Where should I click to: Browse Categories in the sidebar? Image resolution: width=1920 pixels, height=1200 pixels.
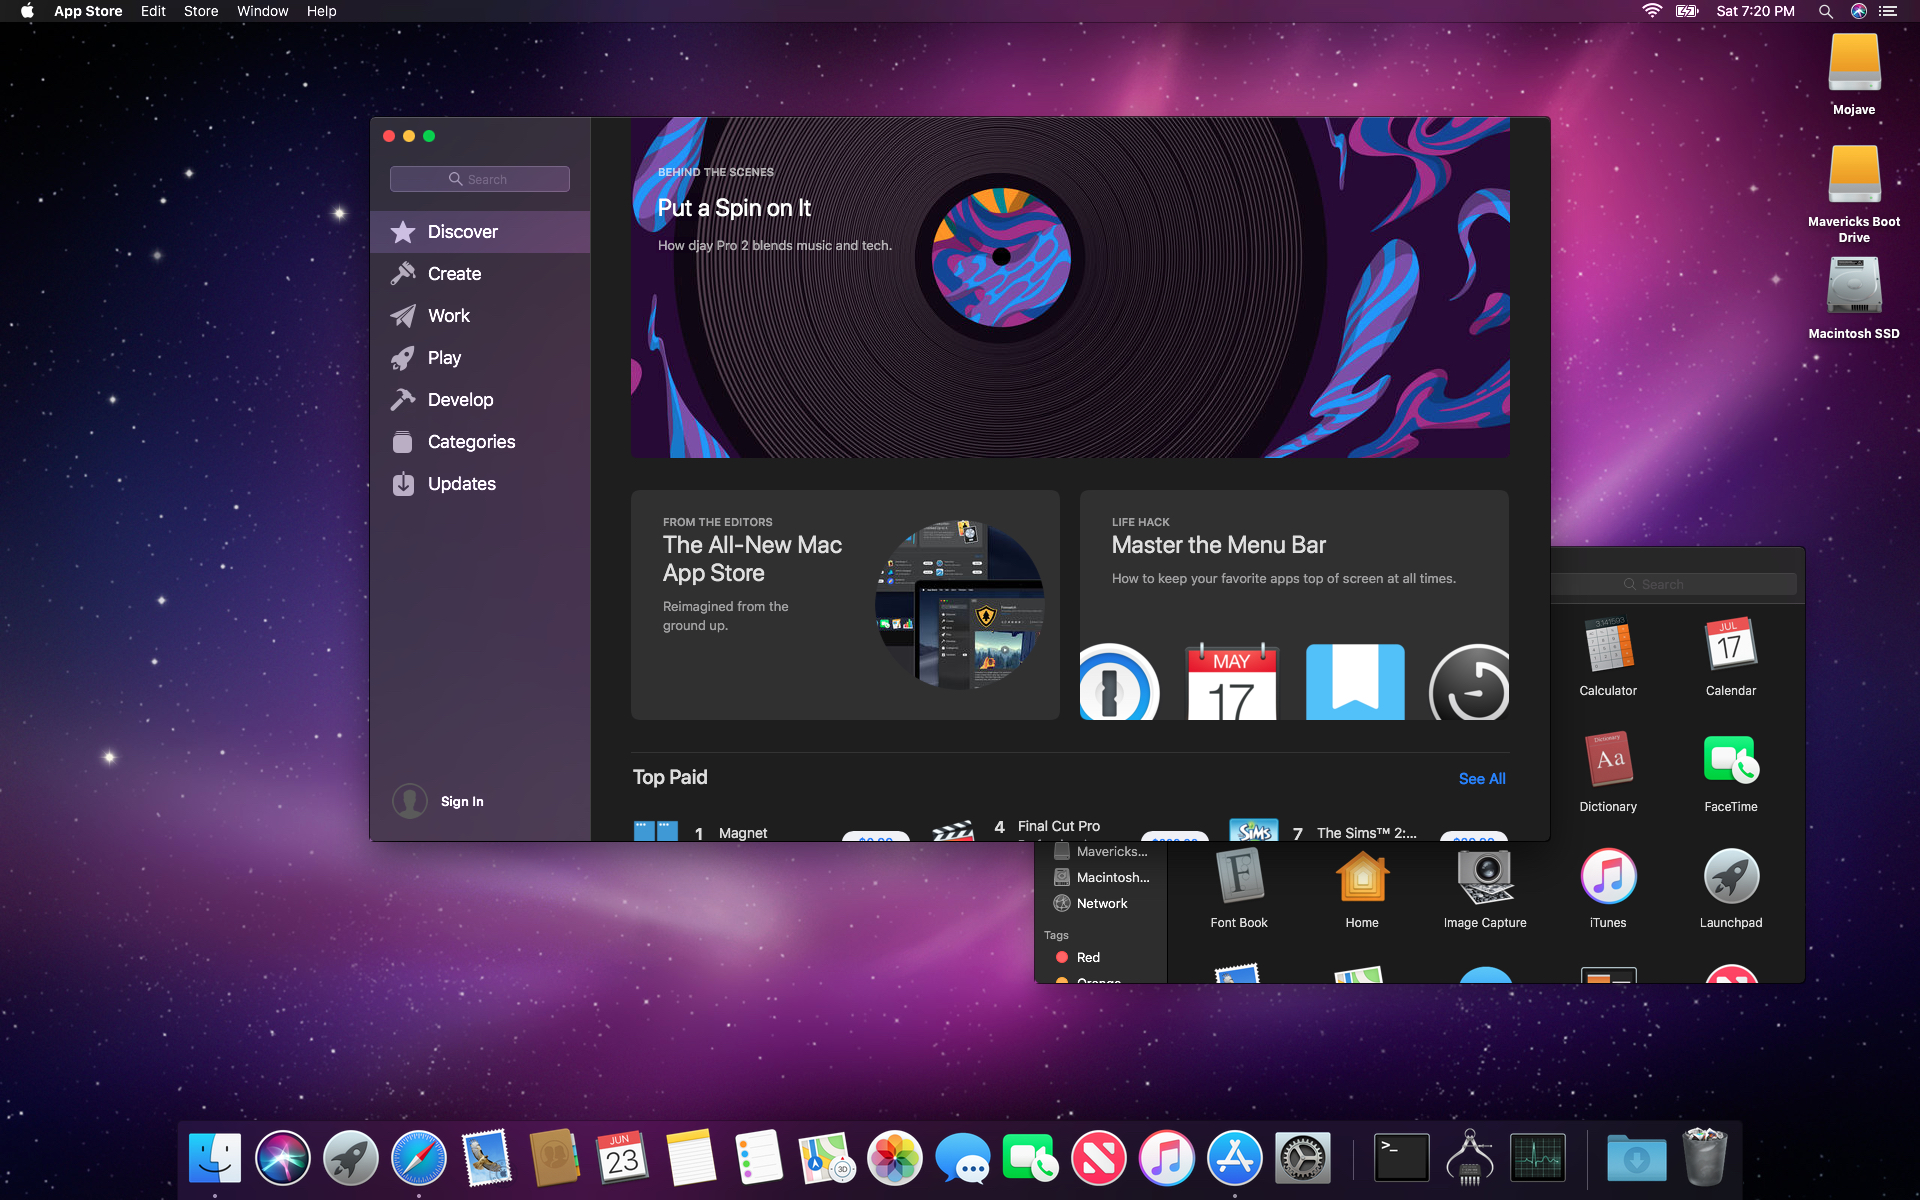coord(471,442)
